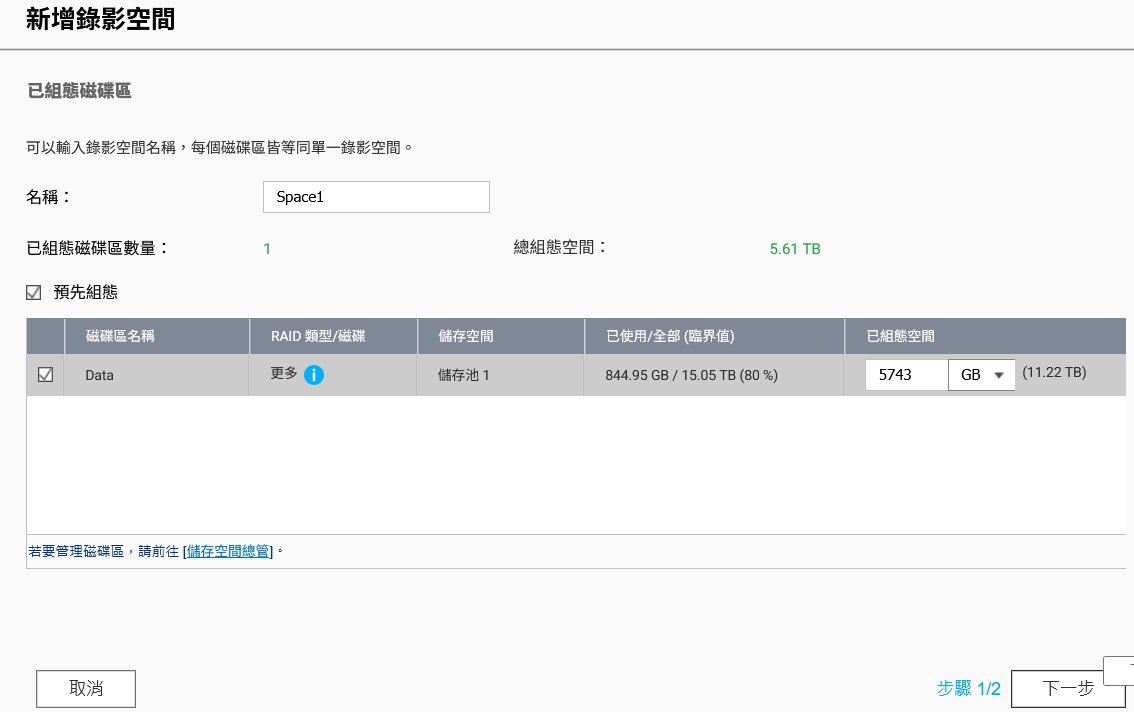1134x712 pixels.
Task: Click the RAID 類型/磁碟 column header
Action: click(x=318, y=337)
